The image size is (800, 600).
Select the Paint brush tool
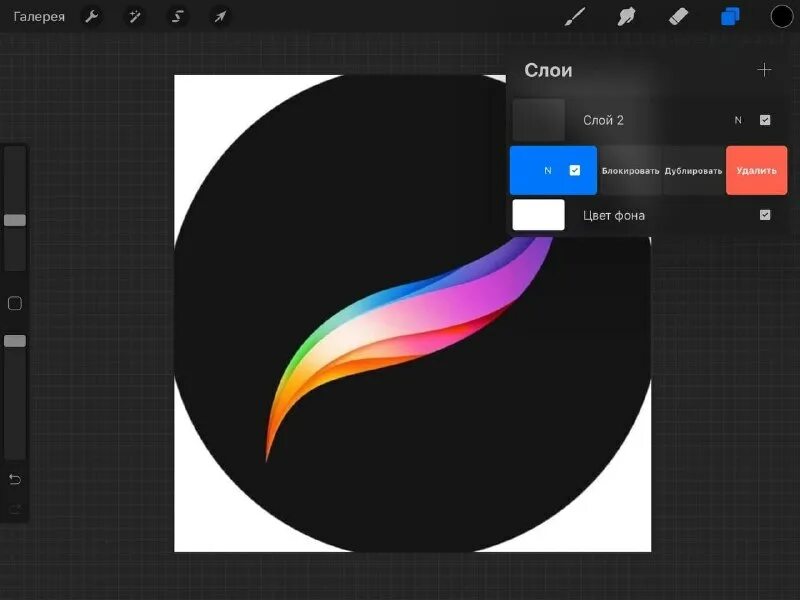(575, 16)
